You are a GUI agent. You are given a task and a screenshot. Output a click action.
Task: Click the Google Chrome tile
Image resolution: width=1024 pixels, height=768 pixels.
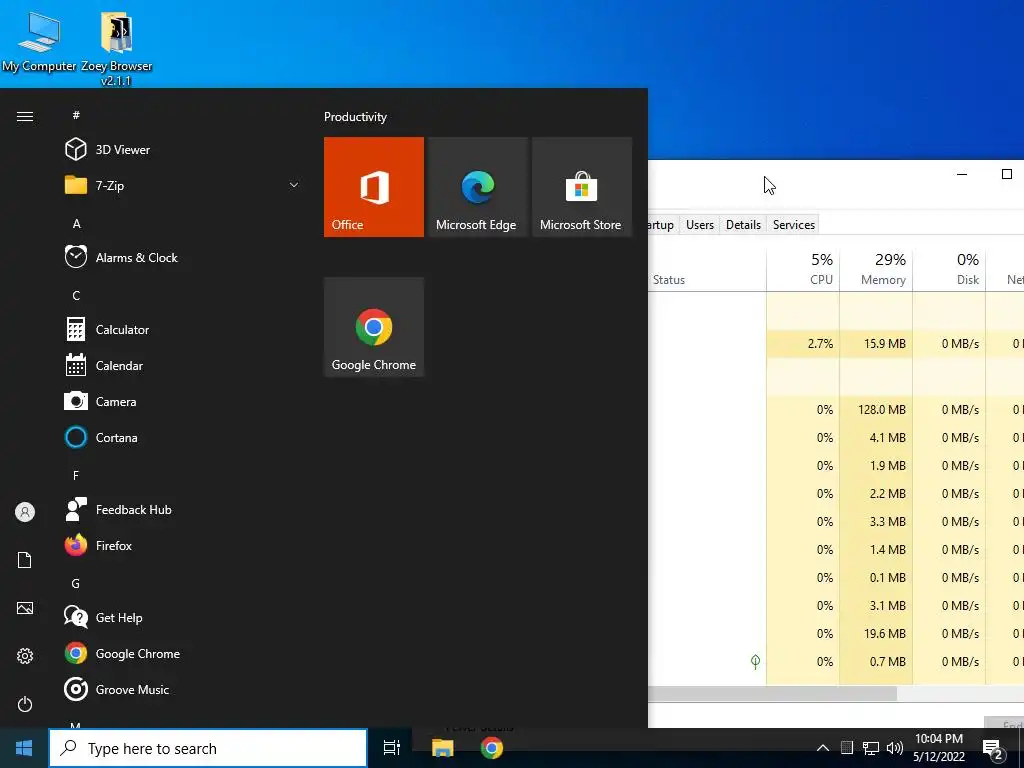coord(374,327)
